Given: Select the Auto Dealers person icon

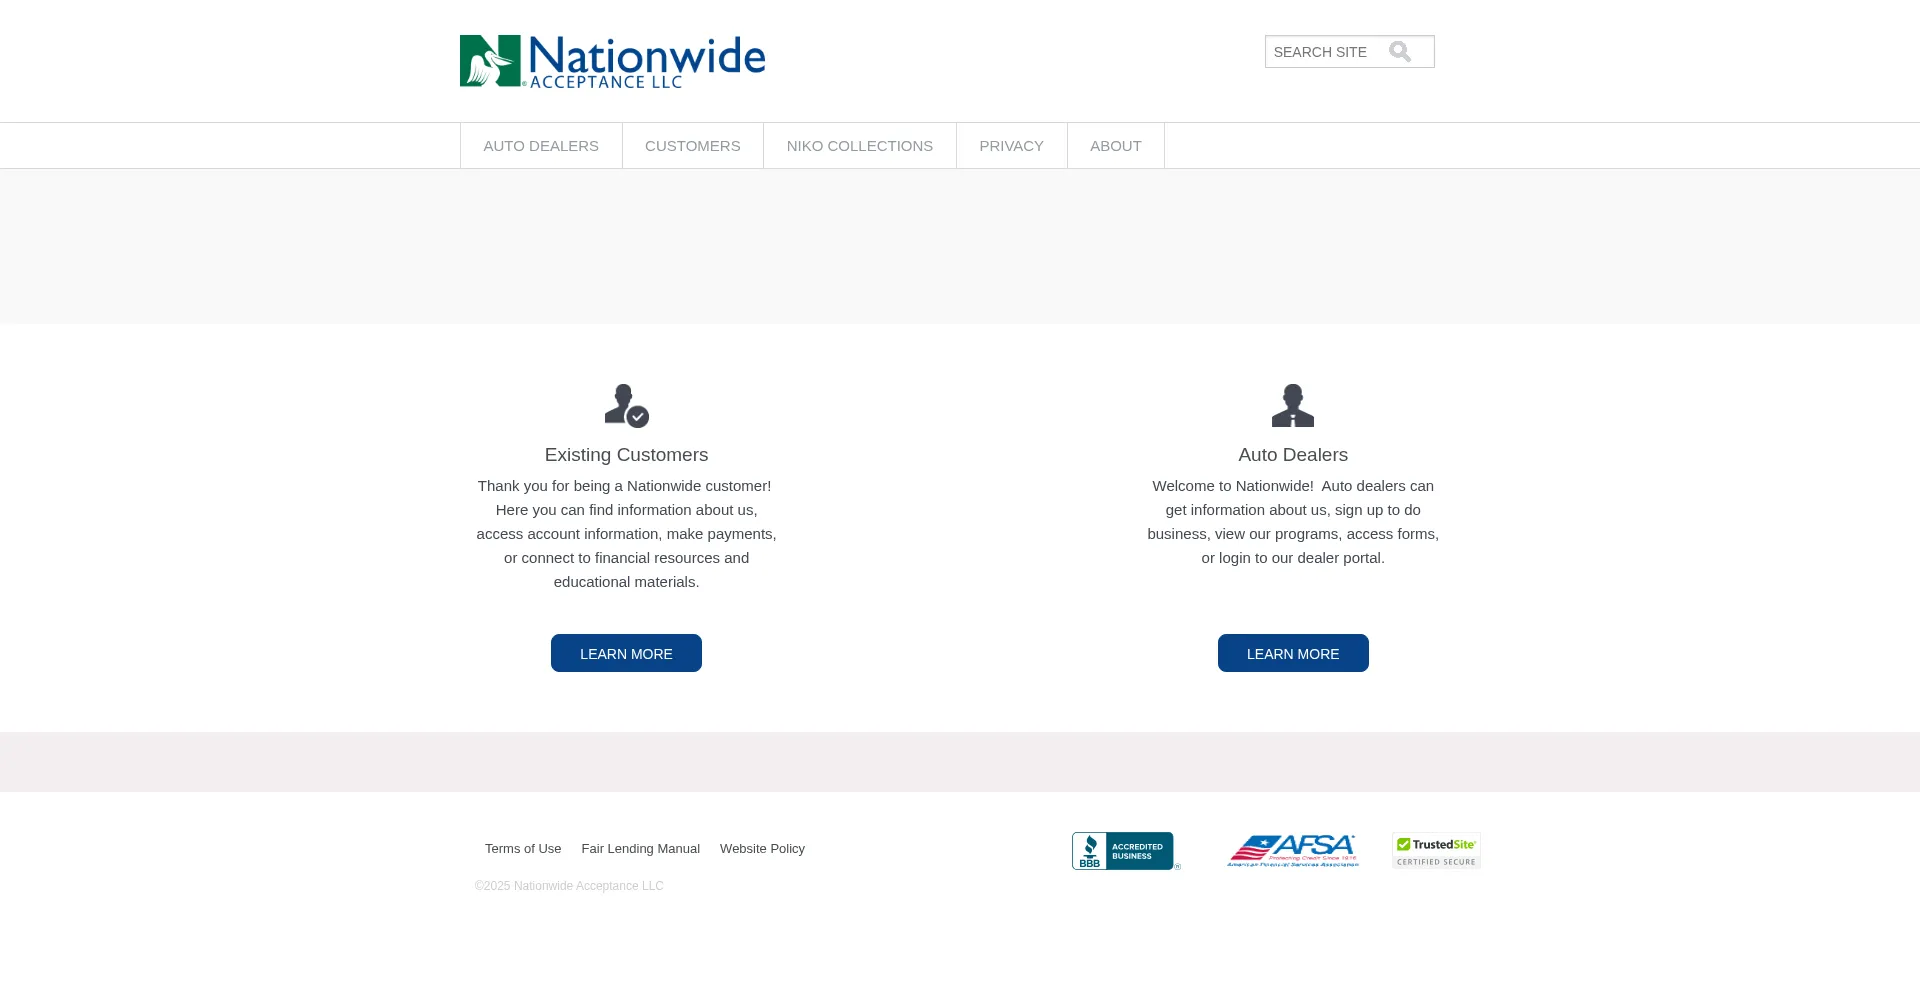Looking at the screenshot, I should 1293,404.
